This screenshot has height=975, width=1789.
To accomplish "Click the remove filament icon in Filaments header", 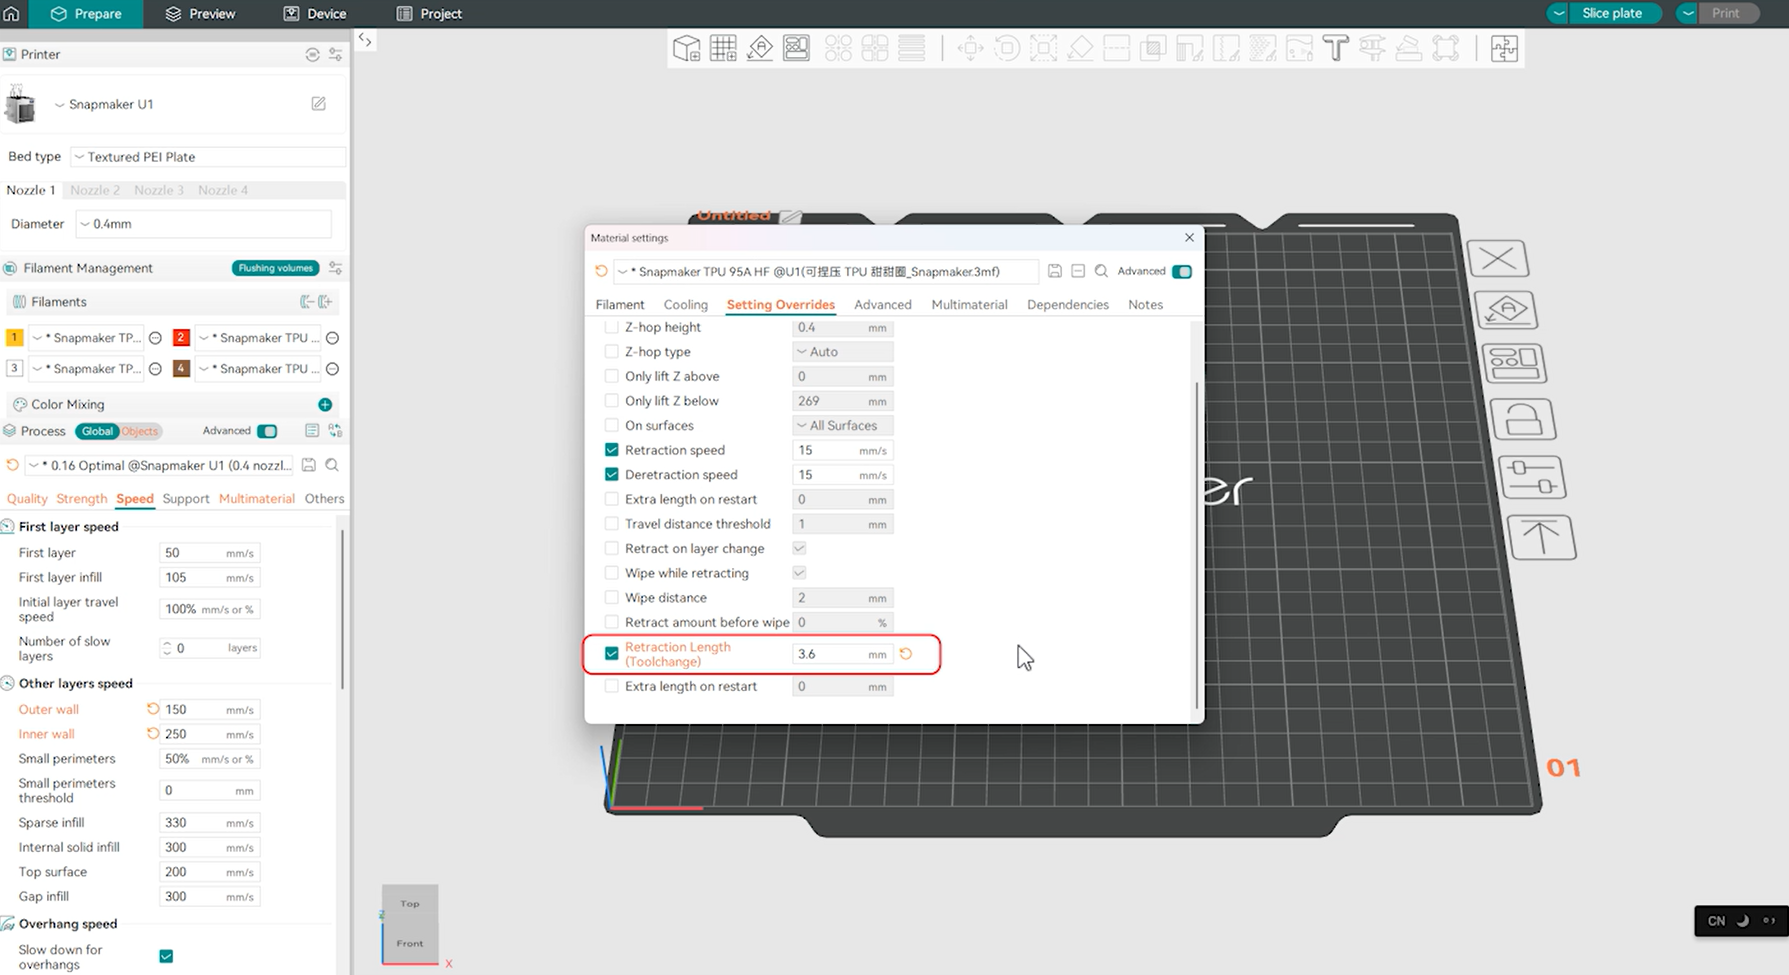I will [306, 302].
